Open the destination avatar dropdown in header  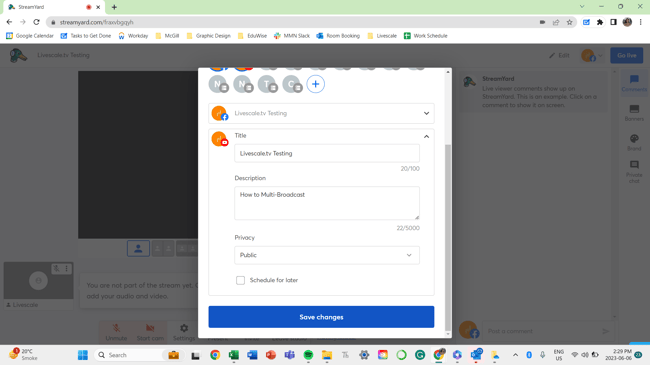[x=592, y=55]
